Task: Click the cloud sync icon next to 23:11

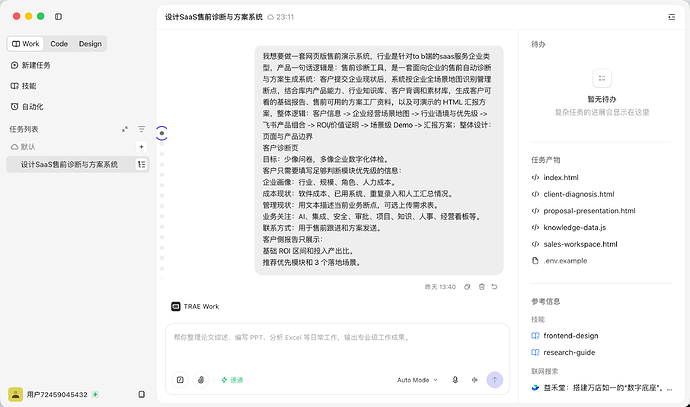Action: (x=271, y=17)
